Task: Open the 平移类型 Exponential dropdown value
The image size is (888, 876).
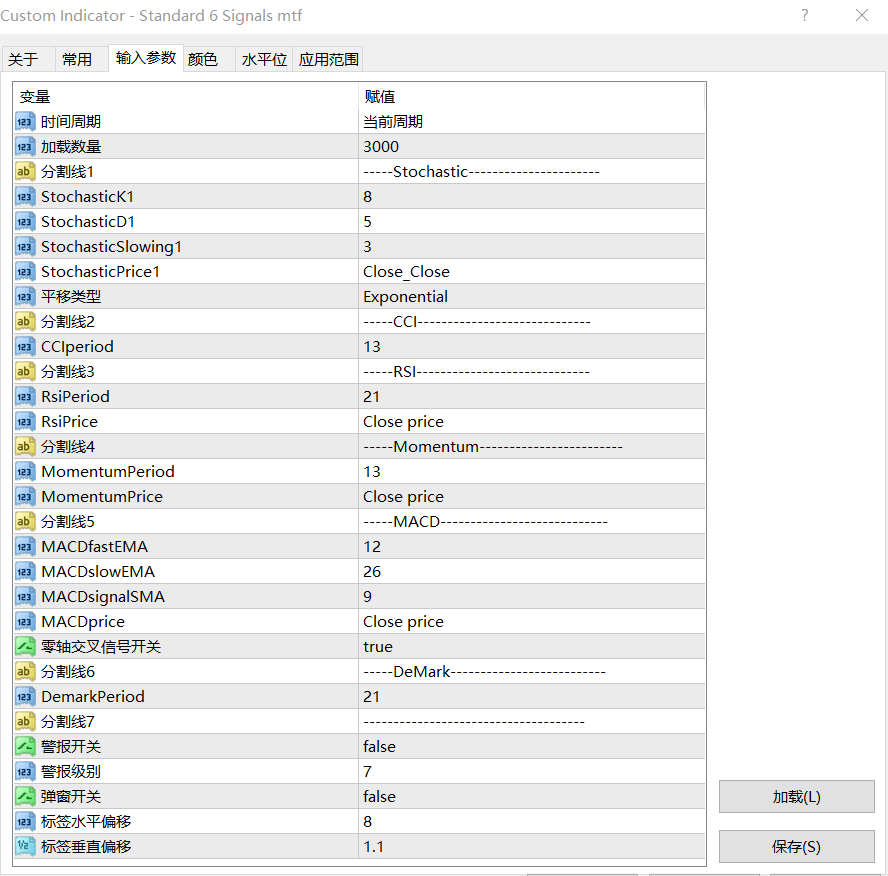Action: (x=532, y=297)
